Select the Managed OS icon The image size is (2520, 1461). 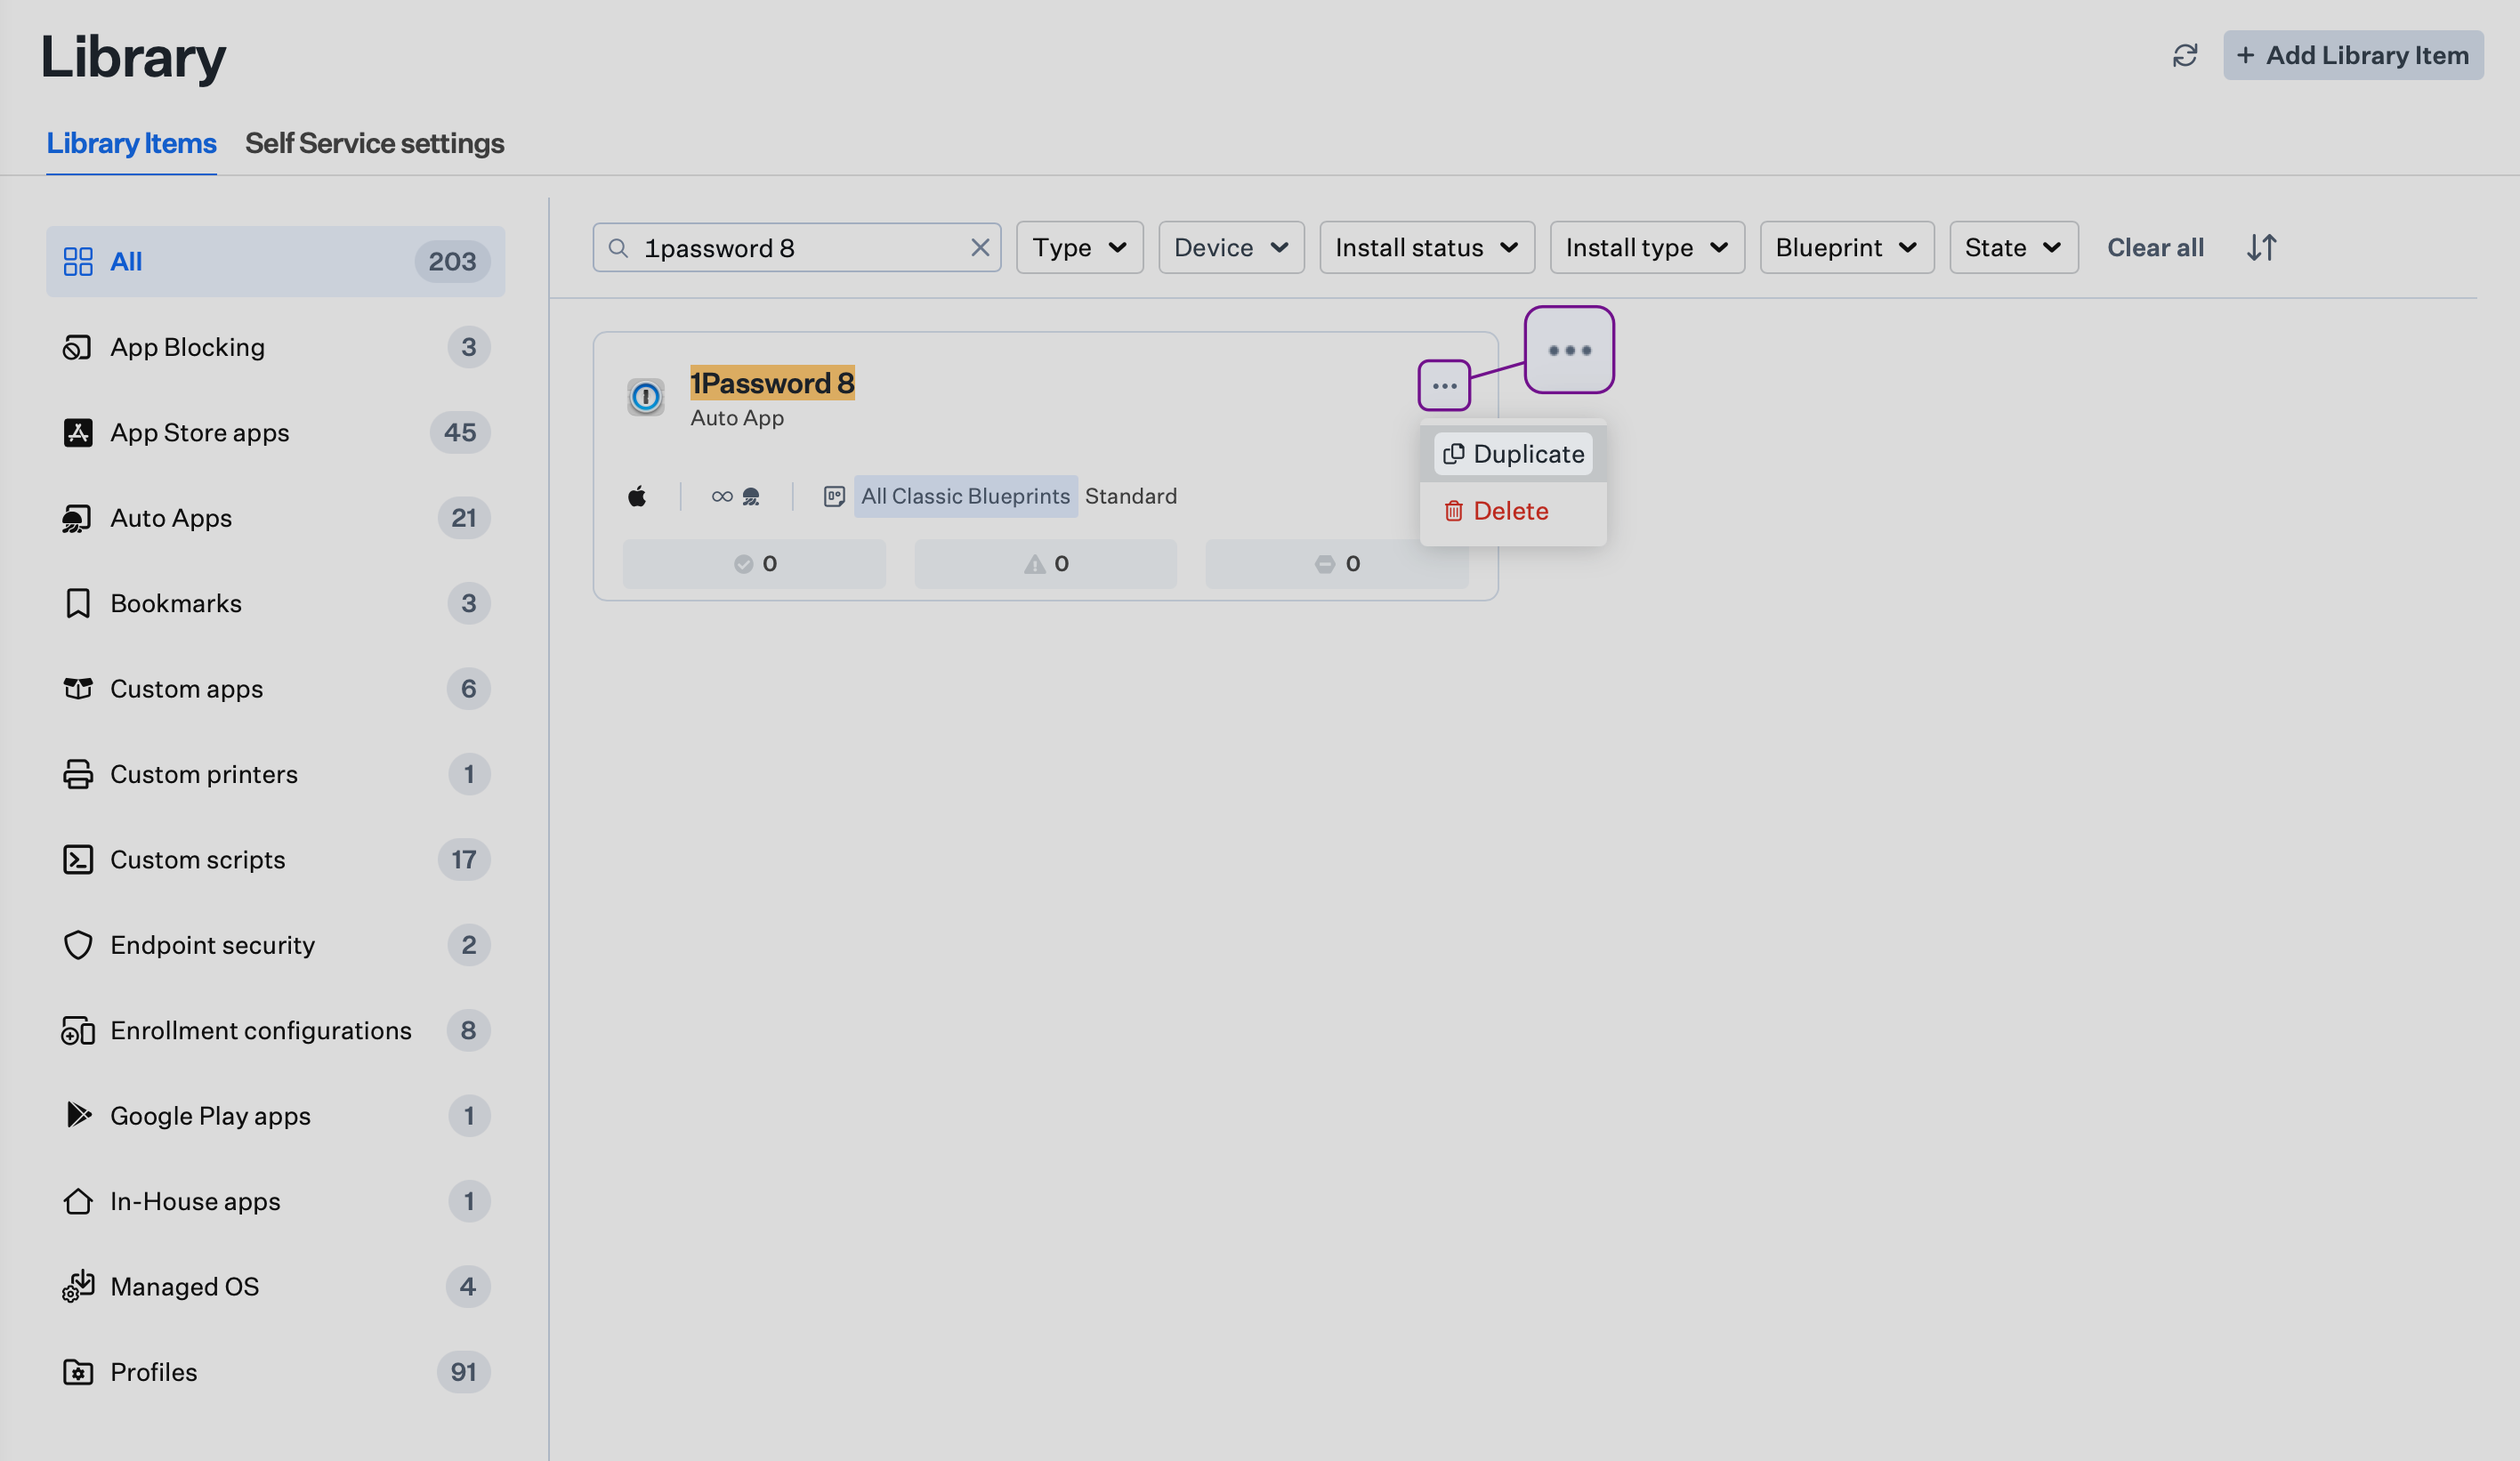coord(77,1286)
